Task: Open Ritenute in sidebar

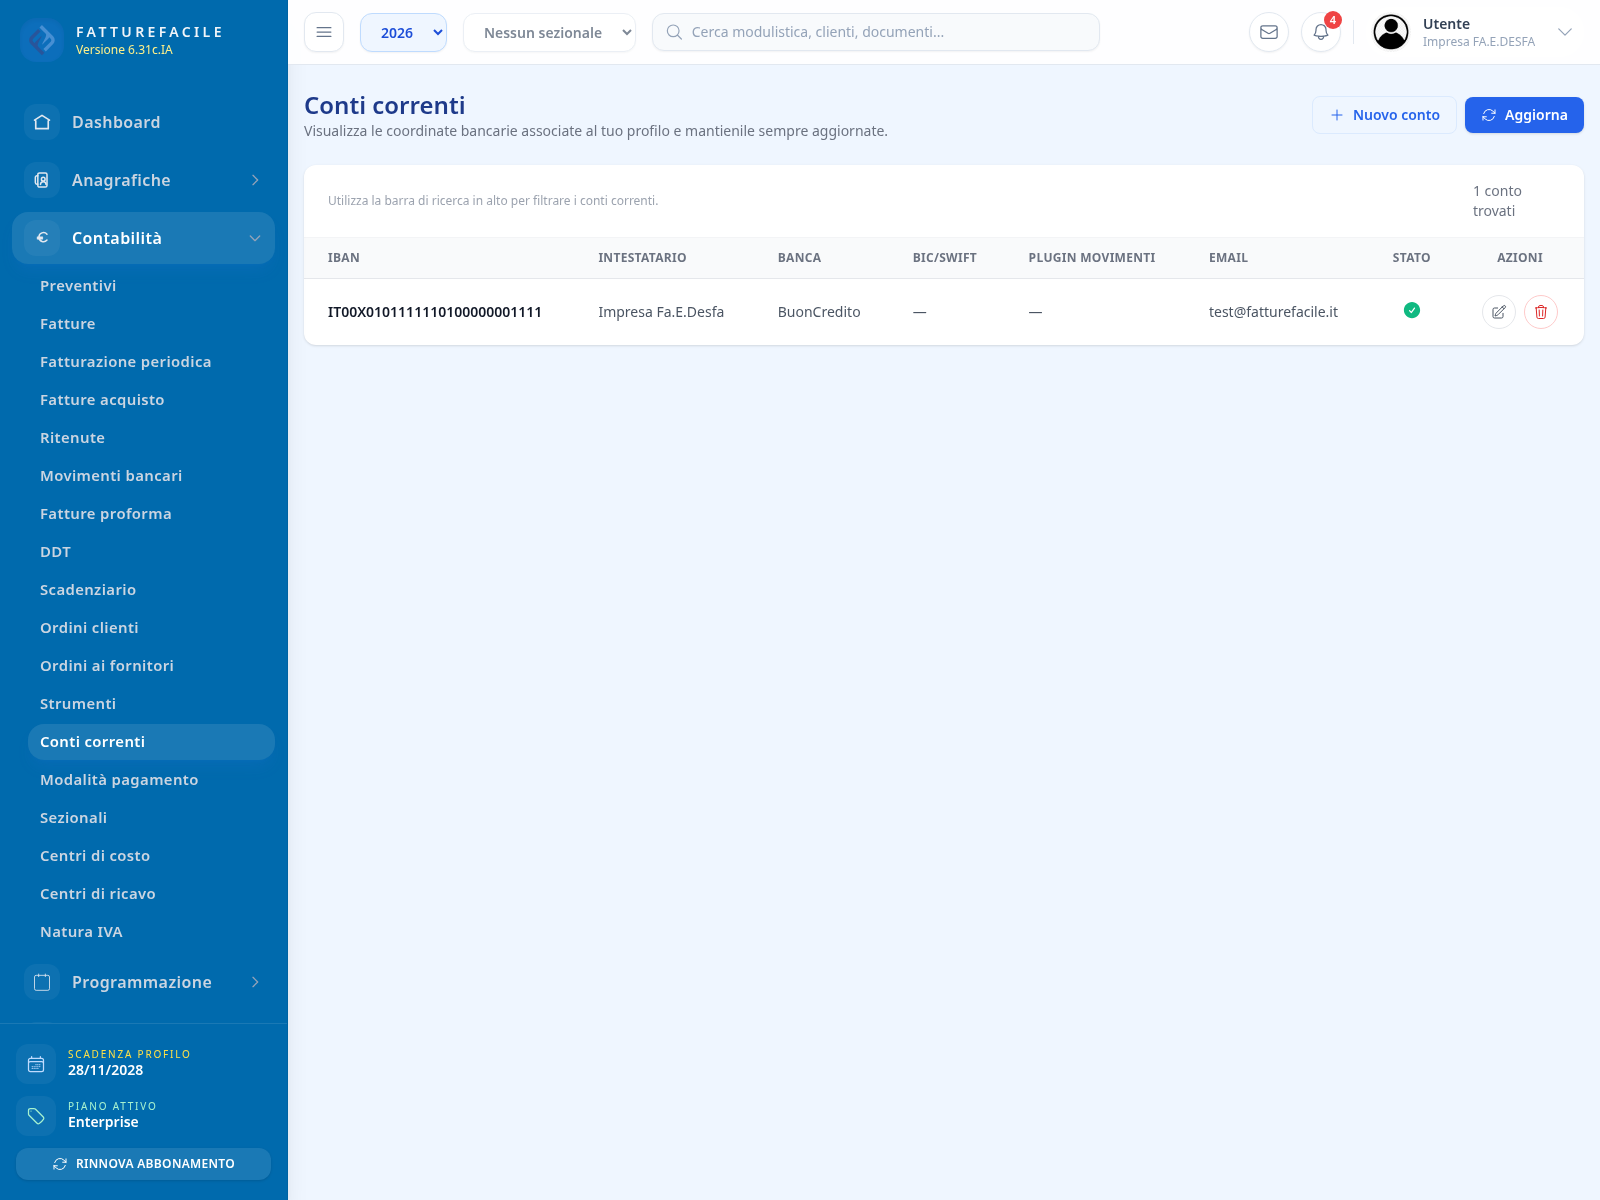Action: [x=151, y=438]
